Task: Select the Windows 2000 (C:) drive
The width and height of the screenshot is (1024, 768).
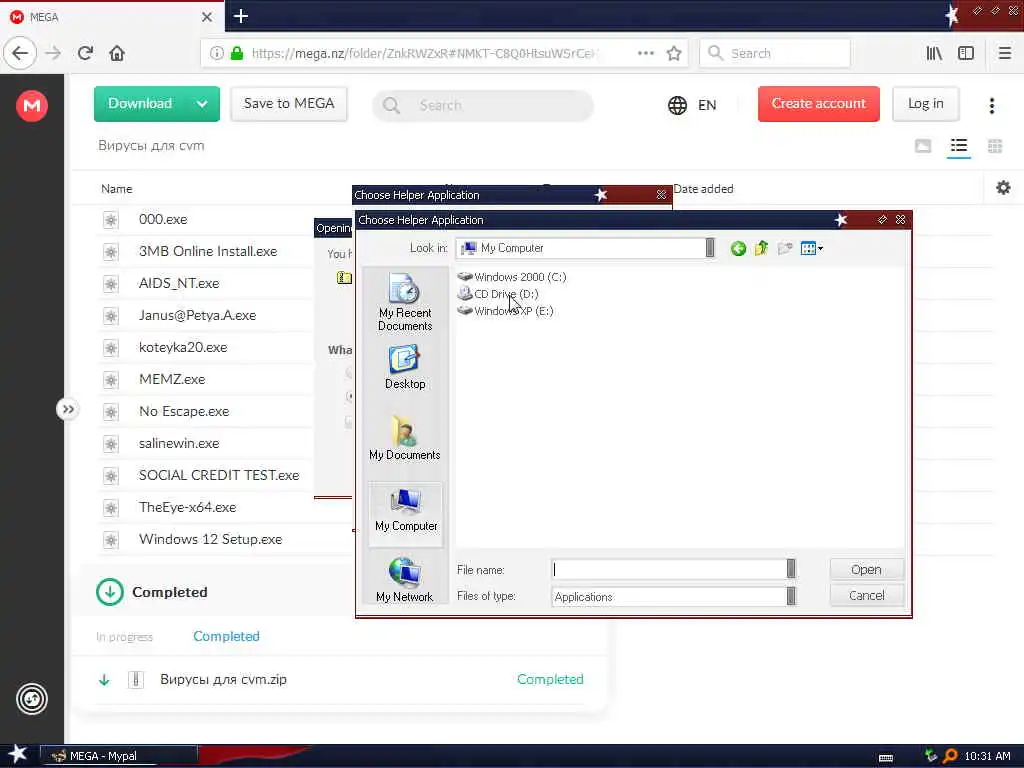Action: (x=512, y=277)
